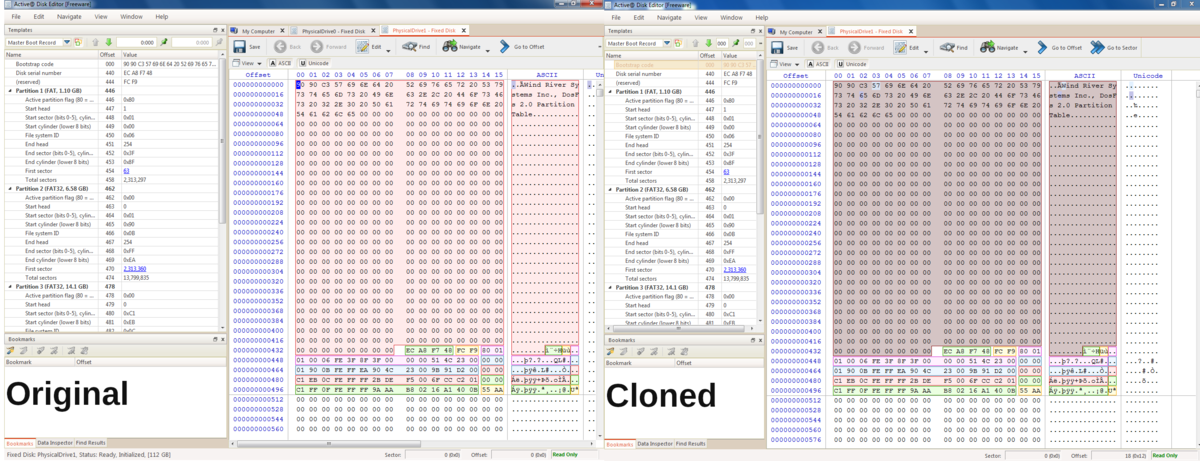Click Find in the Cloned window toolbar
The height and width of the screenshot is (461, 1200).
coord(954,47)
